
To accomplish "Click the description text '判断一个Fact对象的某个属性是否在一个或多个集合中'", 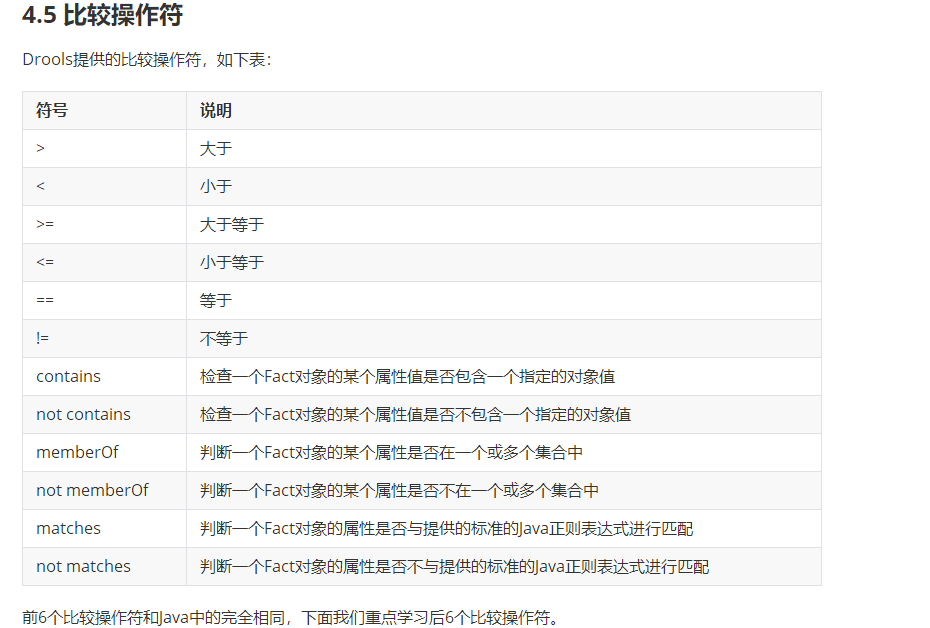I will [x=391, y=452].
